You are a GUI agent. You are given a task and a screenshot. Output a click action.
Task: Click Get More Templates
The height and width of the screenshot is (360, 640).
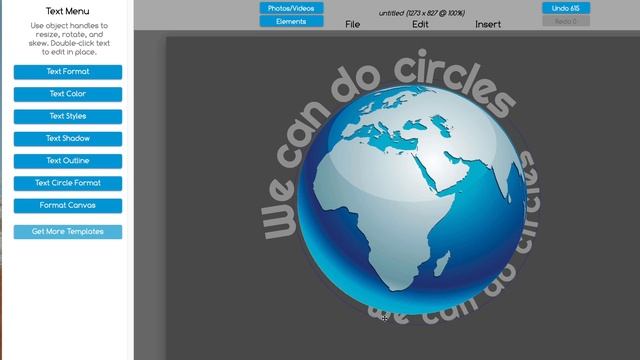point(68,232)
